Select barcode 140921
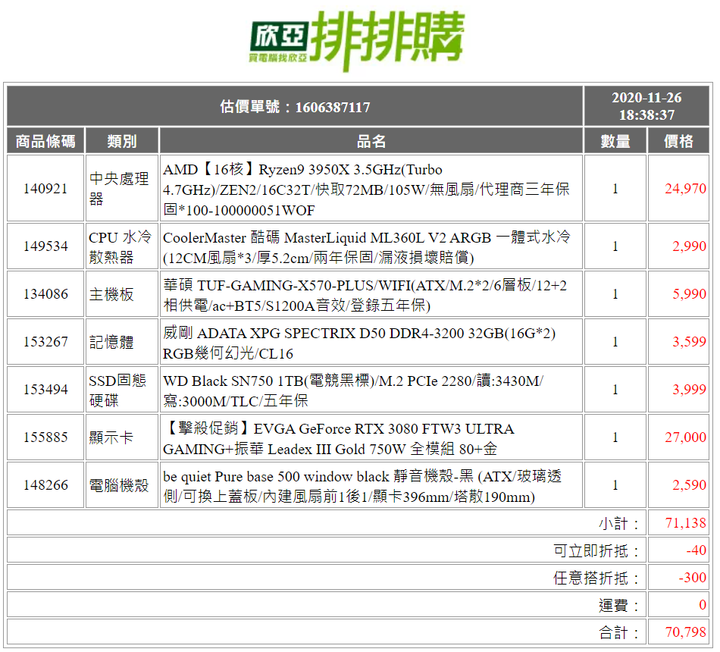 (45, 189)
